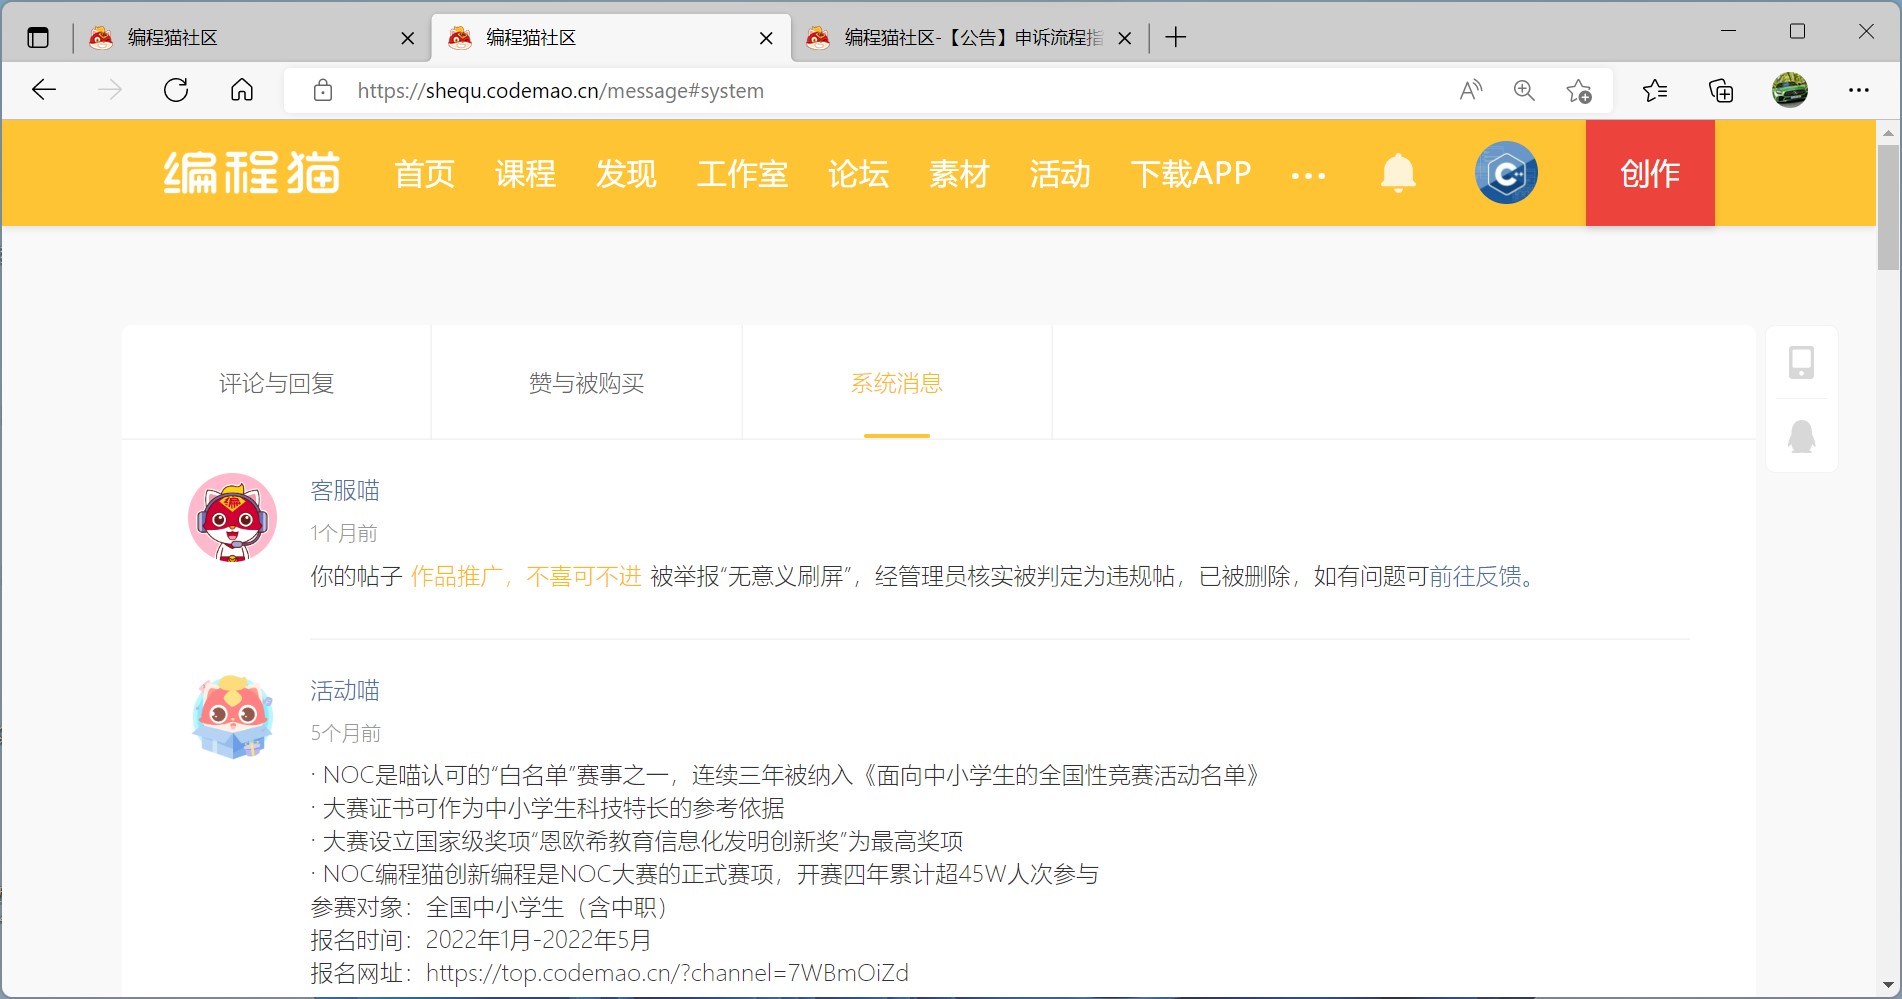Click the red 创作 button

tap(1650, 173)
